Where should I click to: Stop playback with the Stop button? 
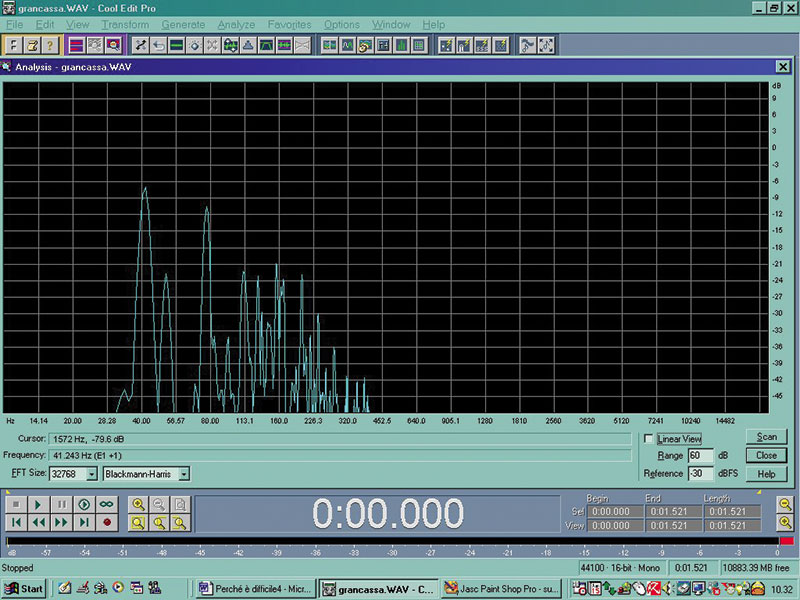click(16, 505)
